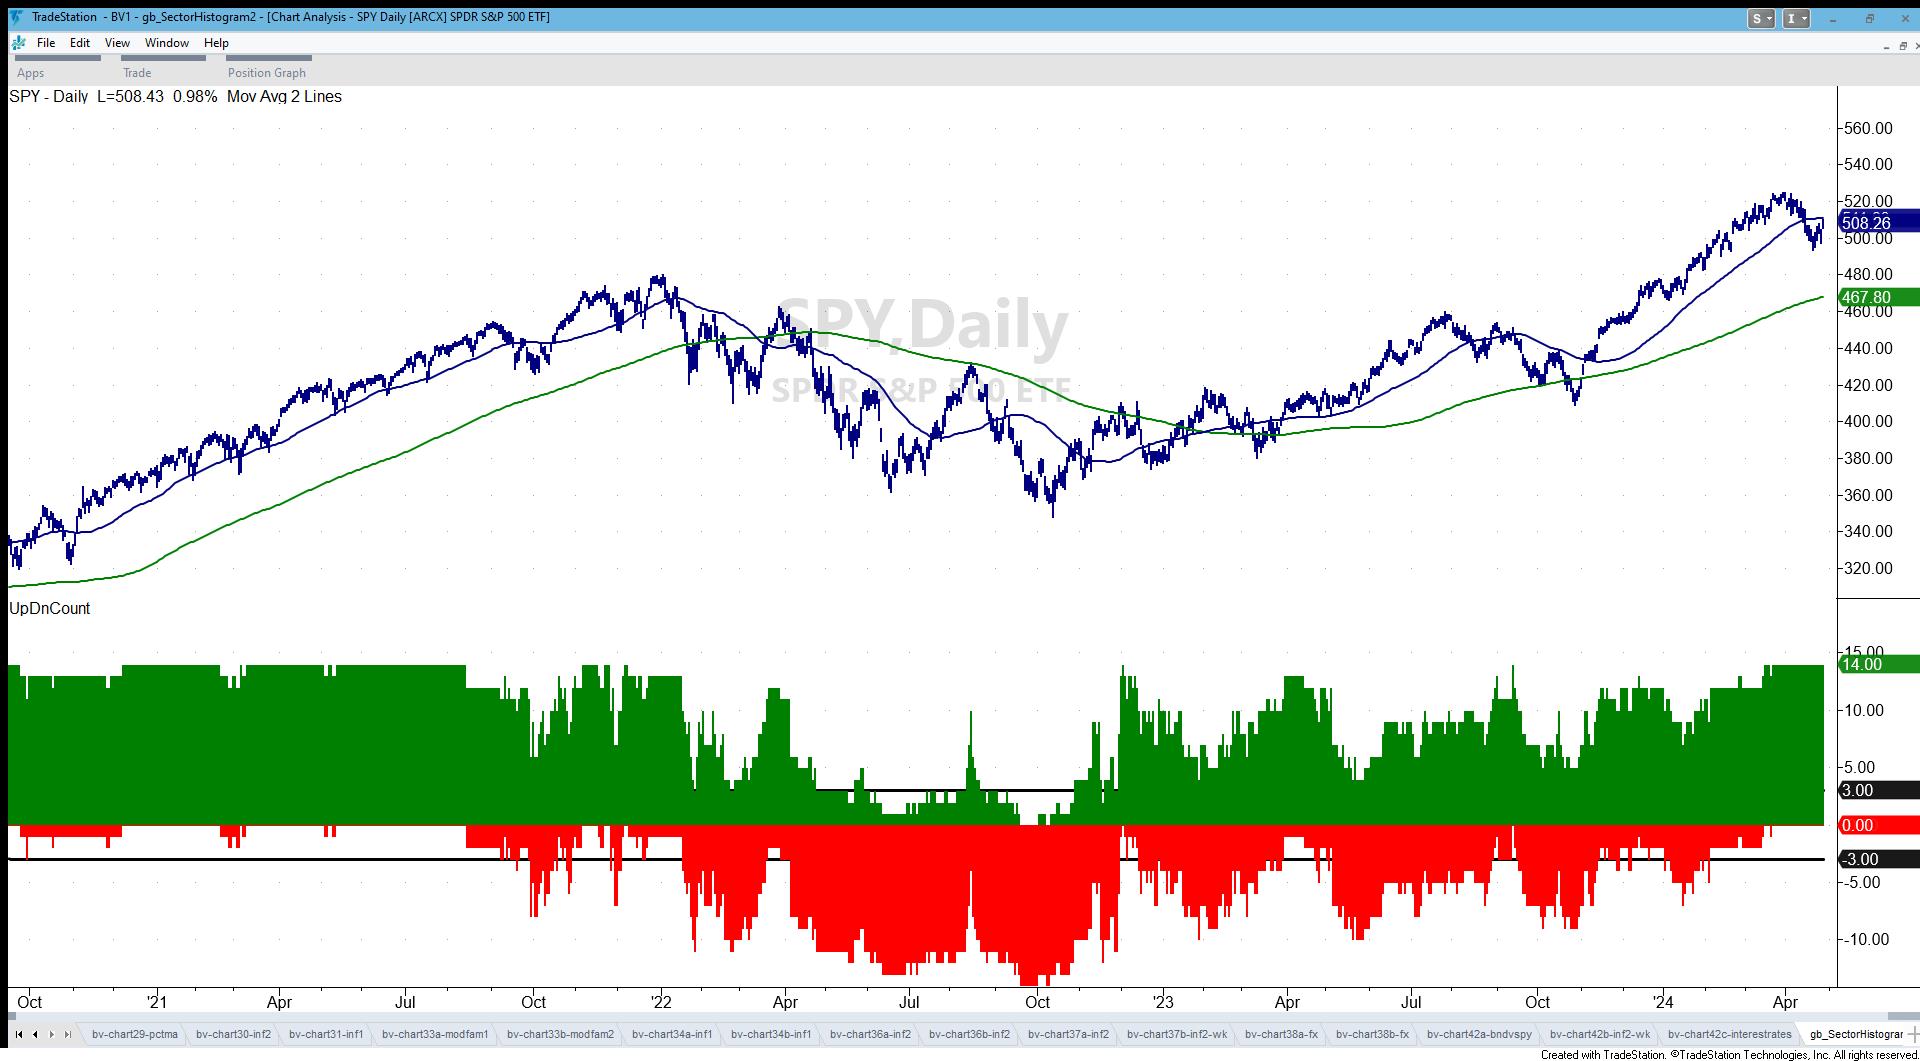Click the Position Graph button
This screenshot has height=1061, width=1920.
tap(266, 72)
